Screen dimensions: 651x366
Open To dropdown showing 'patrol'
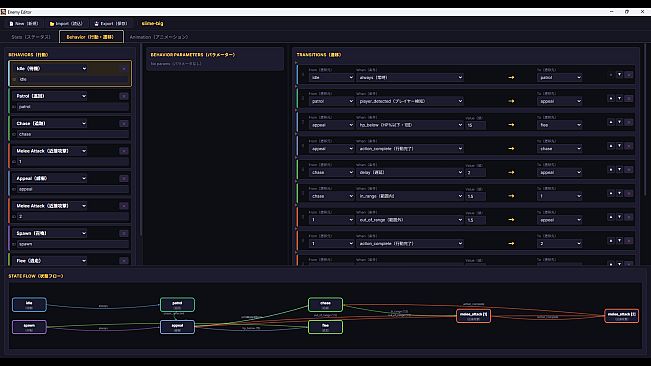tap(560, 77)
